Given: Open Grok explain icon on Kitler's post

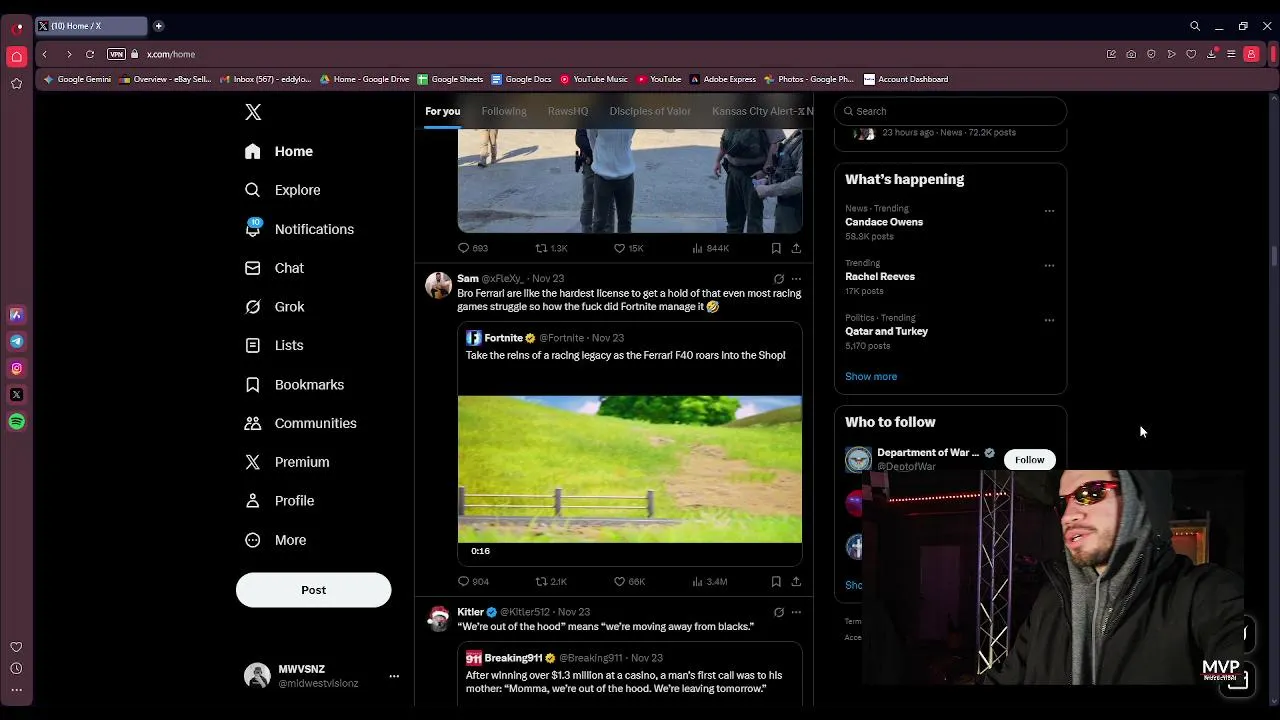Looking at the screenshot, I should 778,612.
